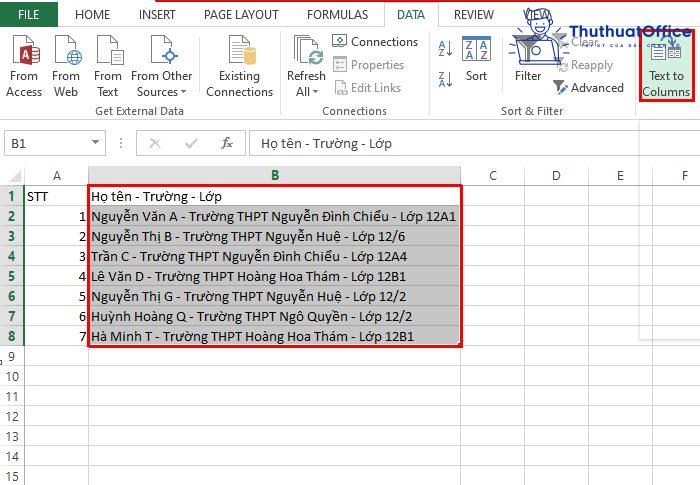
Task: Select row 1 header
Action: [x=12, y=197]
